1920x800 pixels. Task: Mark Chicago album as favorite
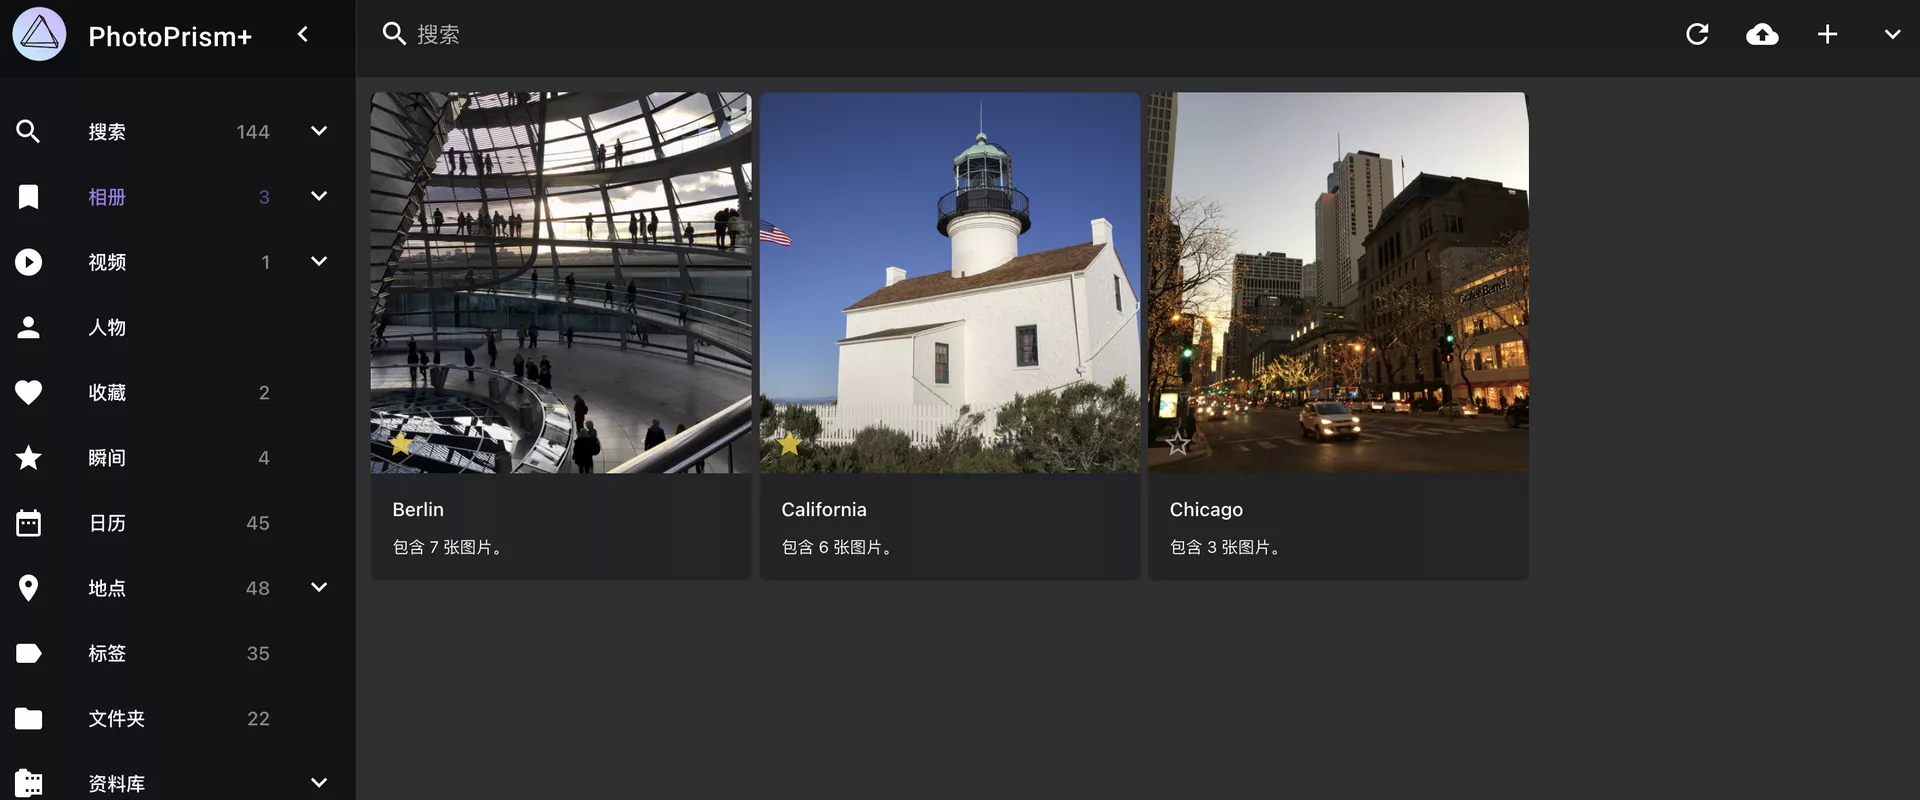[1178, 443]
